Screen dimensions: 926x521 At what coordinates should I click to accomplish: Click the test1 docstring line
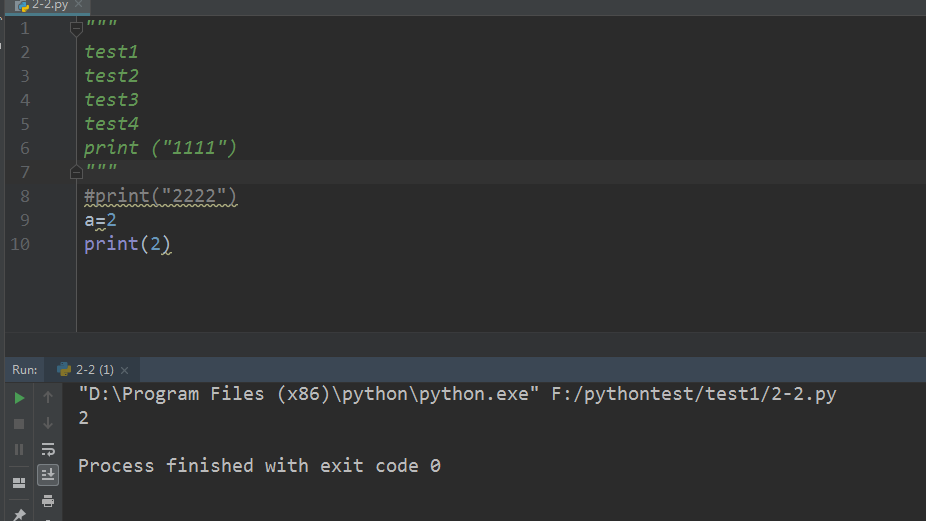tap(111, 52)
